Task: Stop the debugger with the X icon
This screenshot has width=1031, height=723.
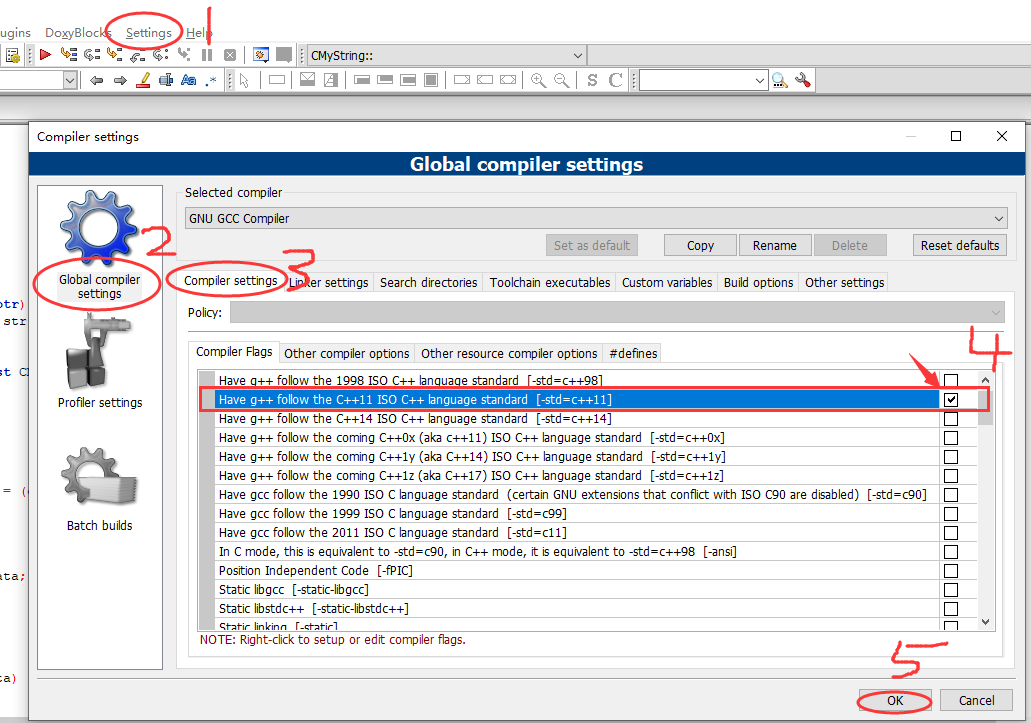Action: (x=232, y=54)
